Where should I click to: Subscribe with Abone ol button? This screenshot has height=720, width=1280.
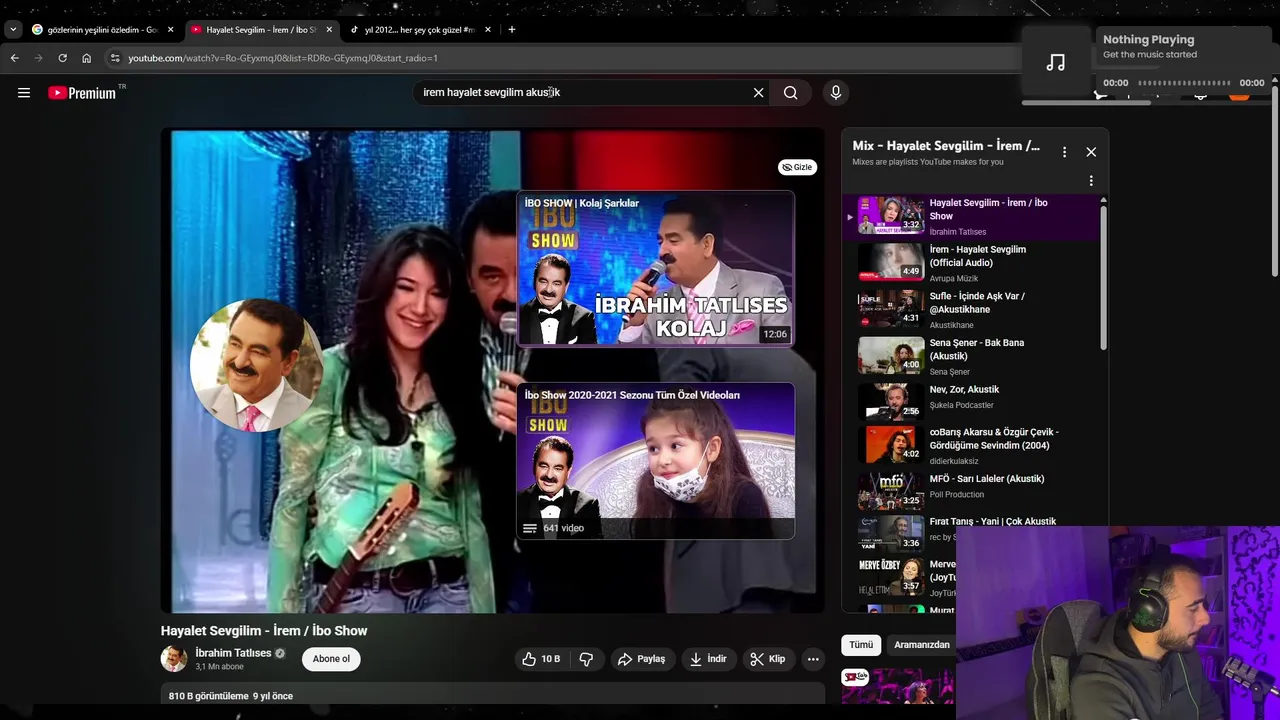(331, 659)
